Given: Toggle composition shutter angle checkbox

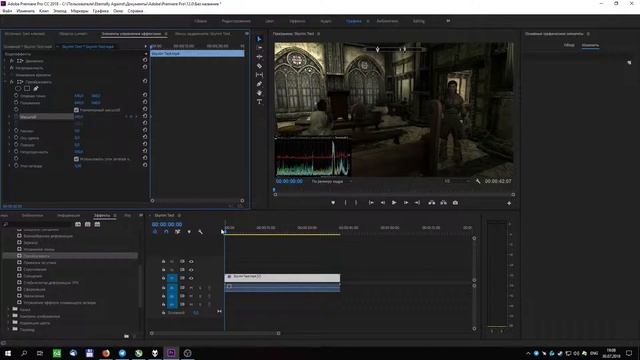Looking at the screenshot, I should (76, 159).
